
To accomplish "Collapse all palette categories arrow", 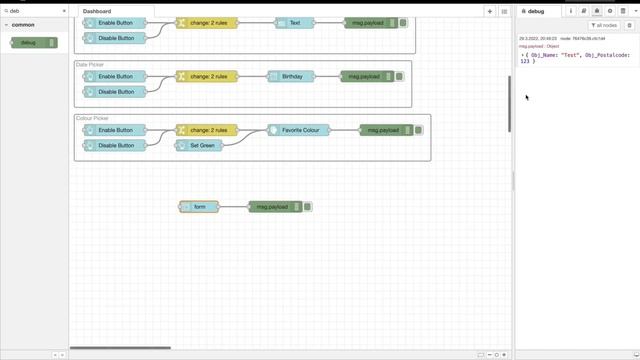I will pyautogui.click(x=55, y=355).
